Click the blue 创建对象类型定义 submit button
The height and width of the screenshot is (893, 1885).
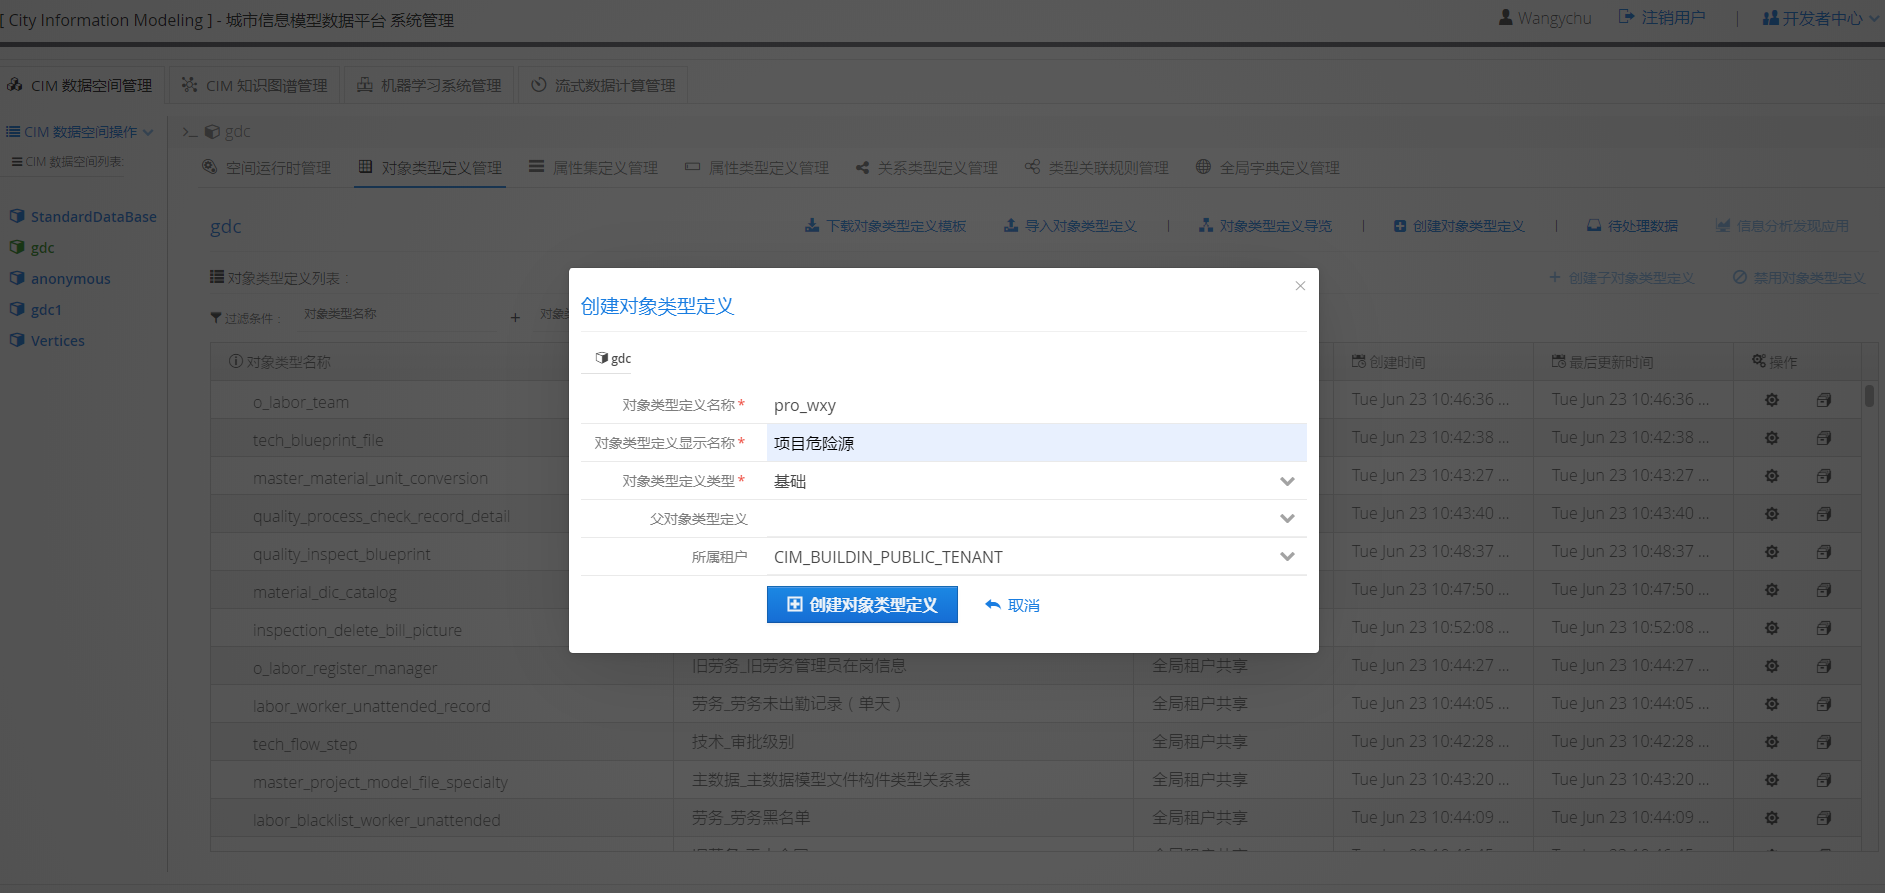point(862,605)
